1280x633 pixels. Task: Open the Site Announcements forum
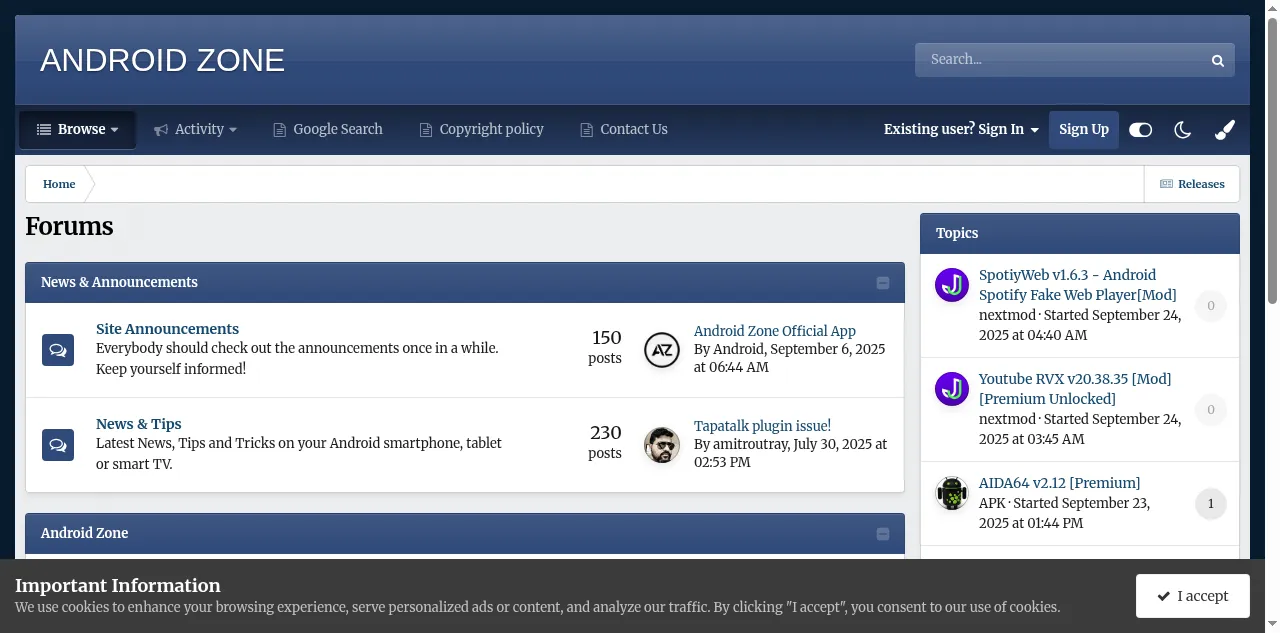coord(167,329)
